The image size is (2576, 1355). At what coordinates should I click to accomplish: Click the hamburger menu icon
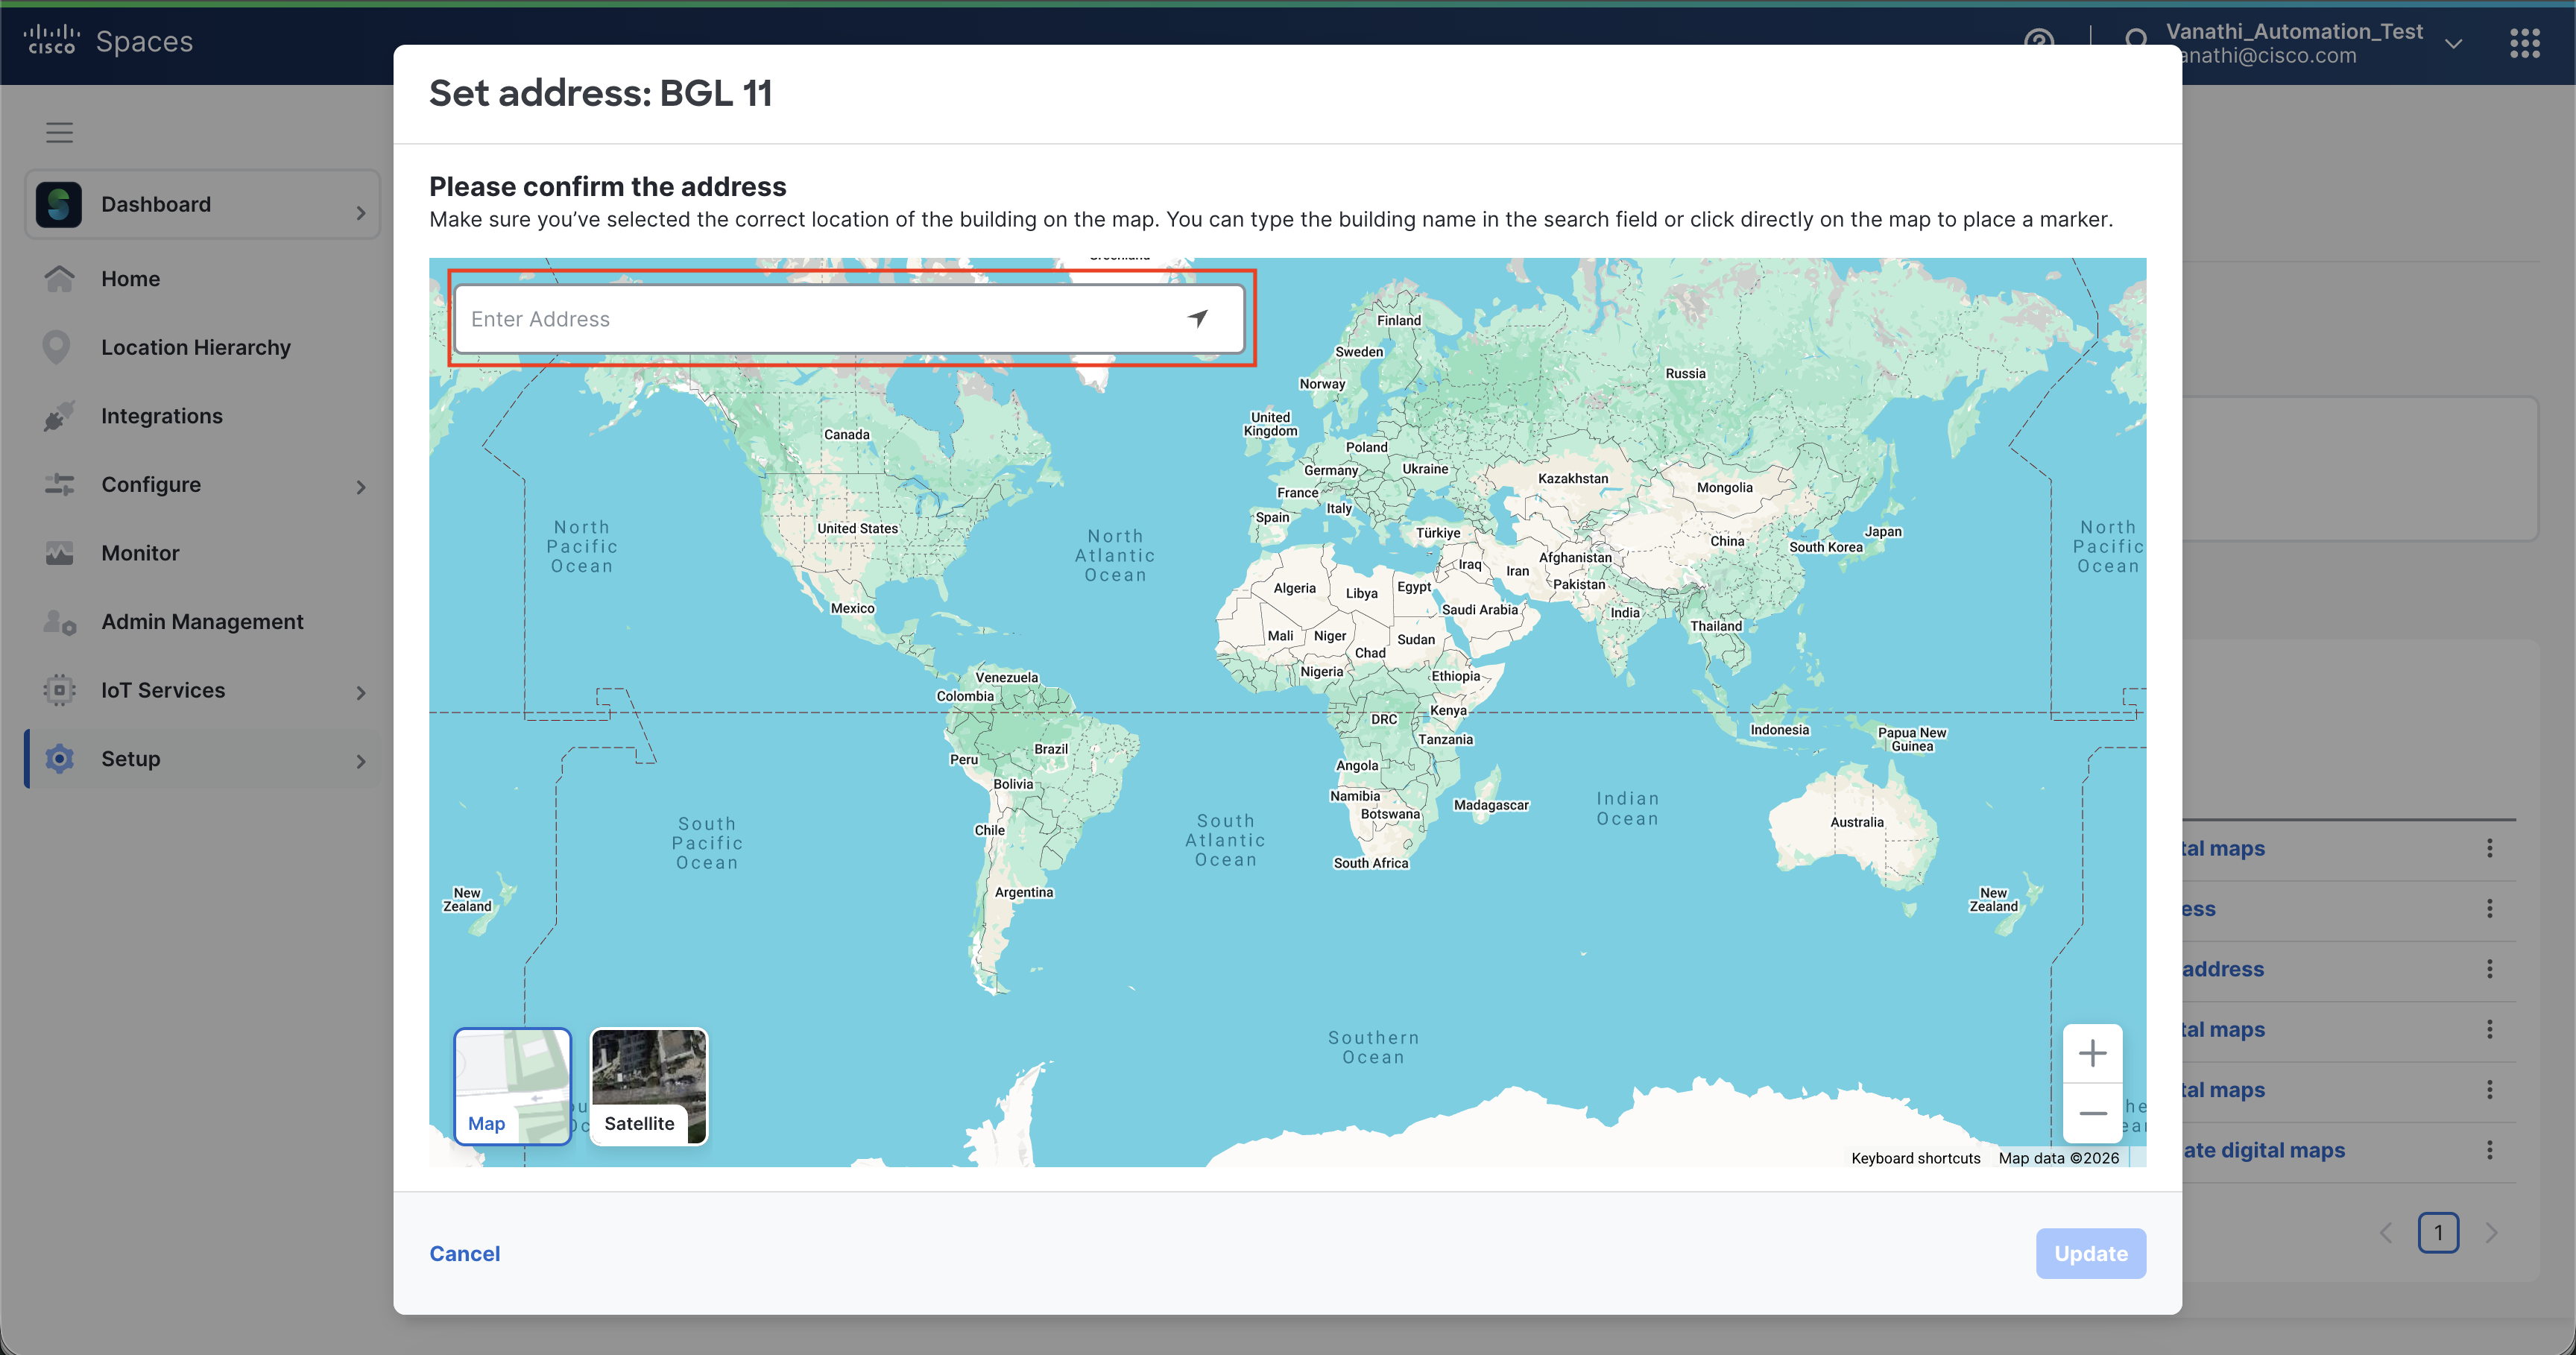(x=59, y=132)
